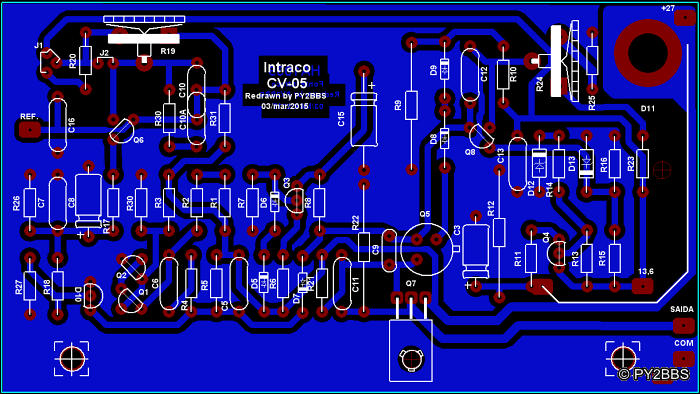Select the D10 LED footprint

(93, 295)
